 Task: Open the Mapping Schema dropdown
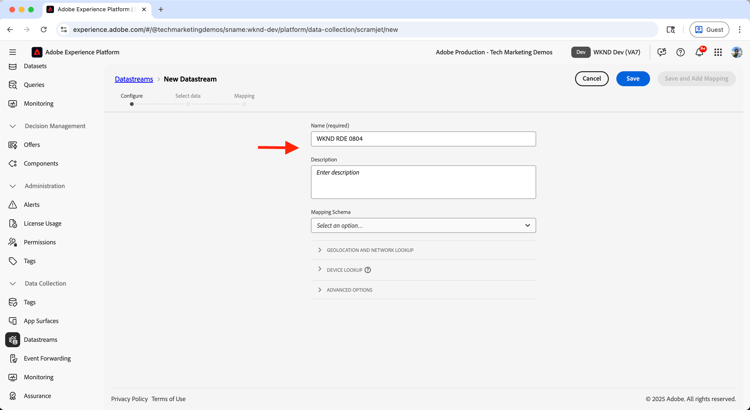point(423,225)
